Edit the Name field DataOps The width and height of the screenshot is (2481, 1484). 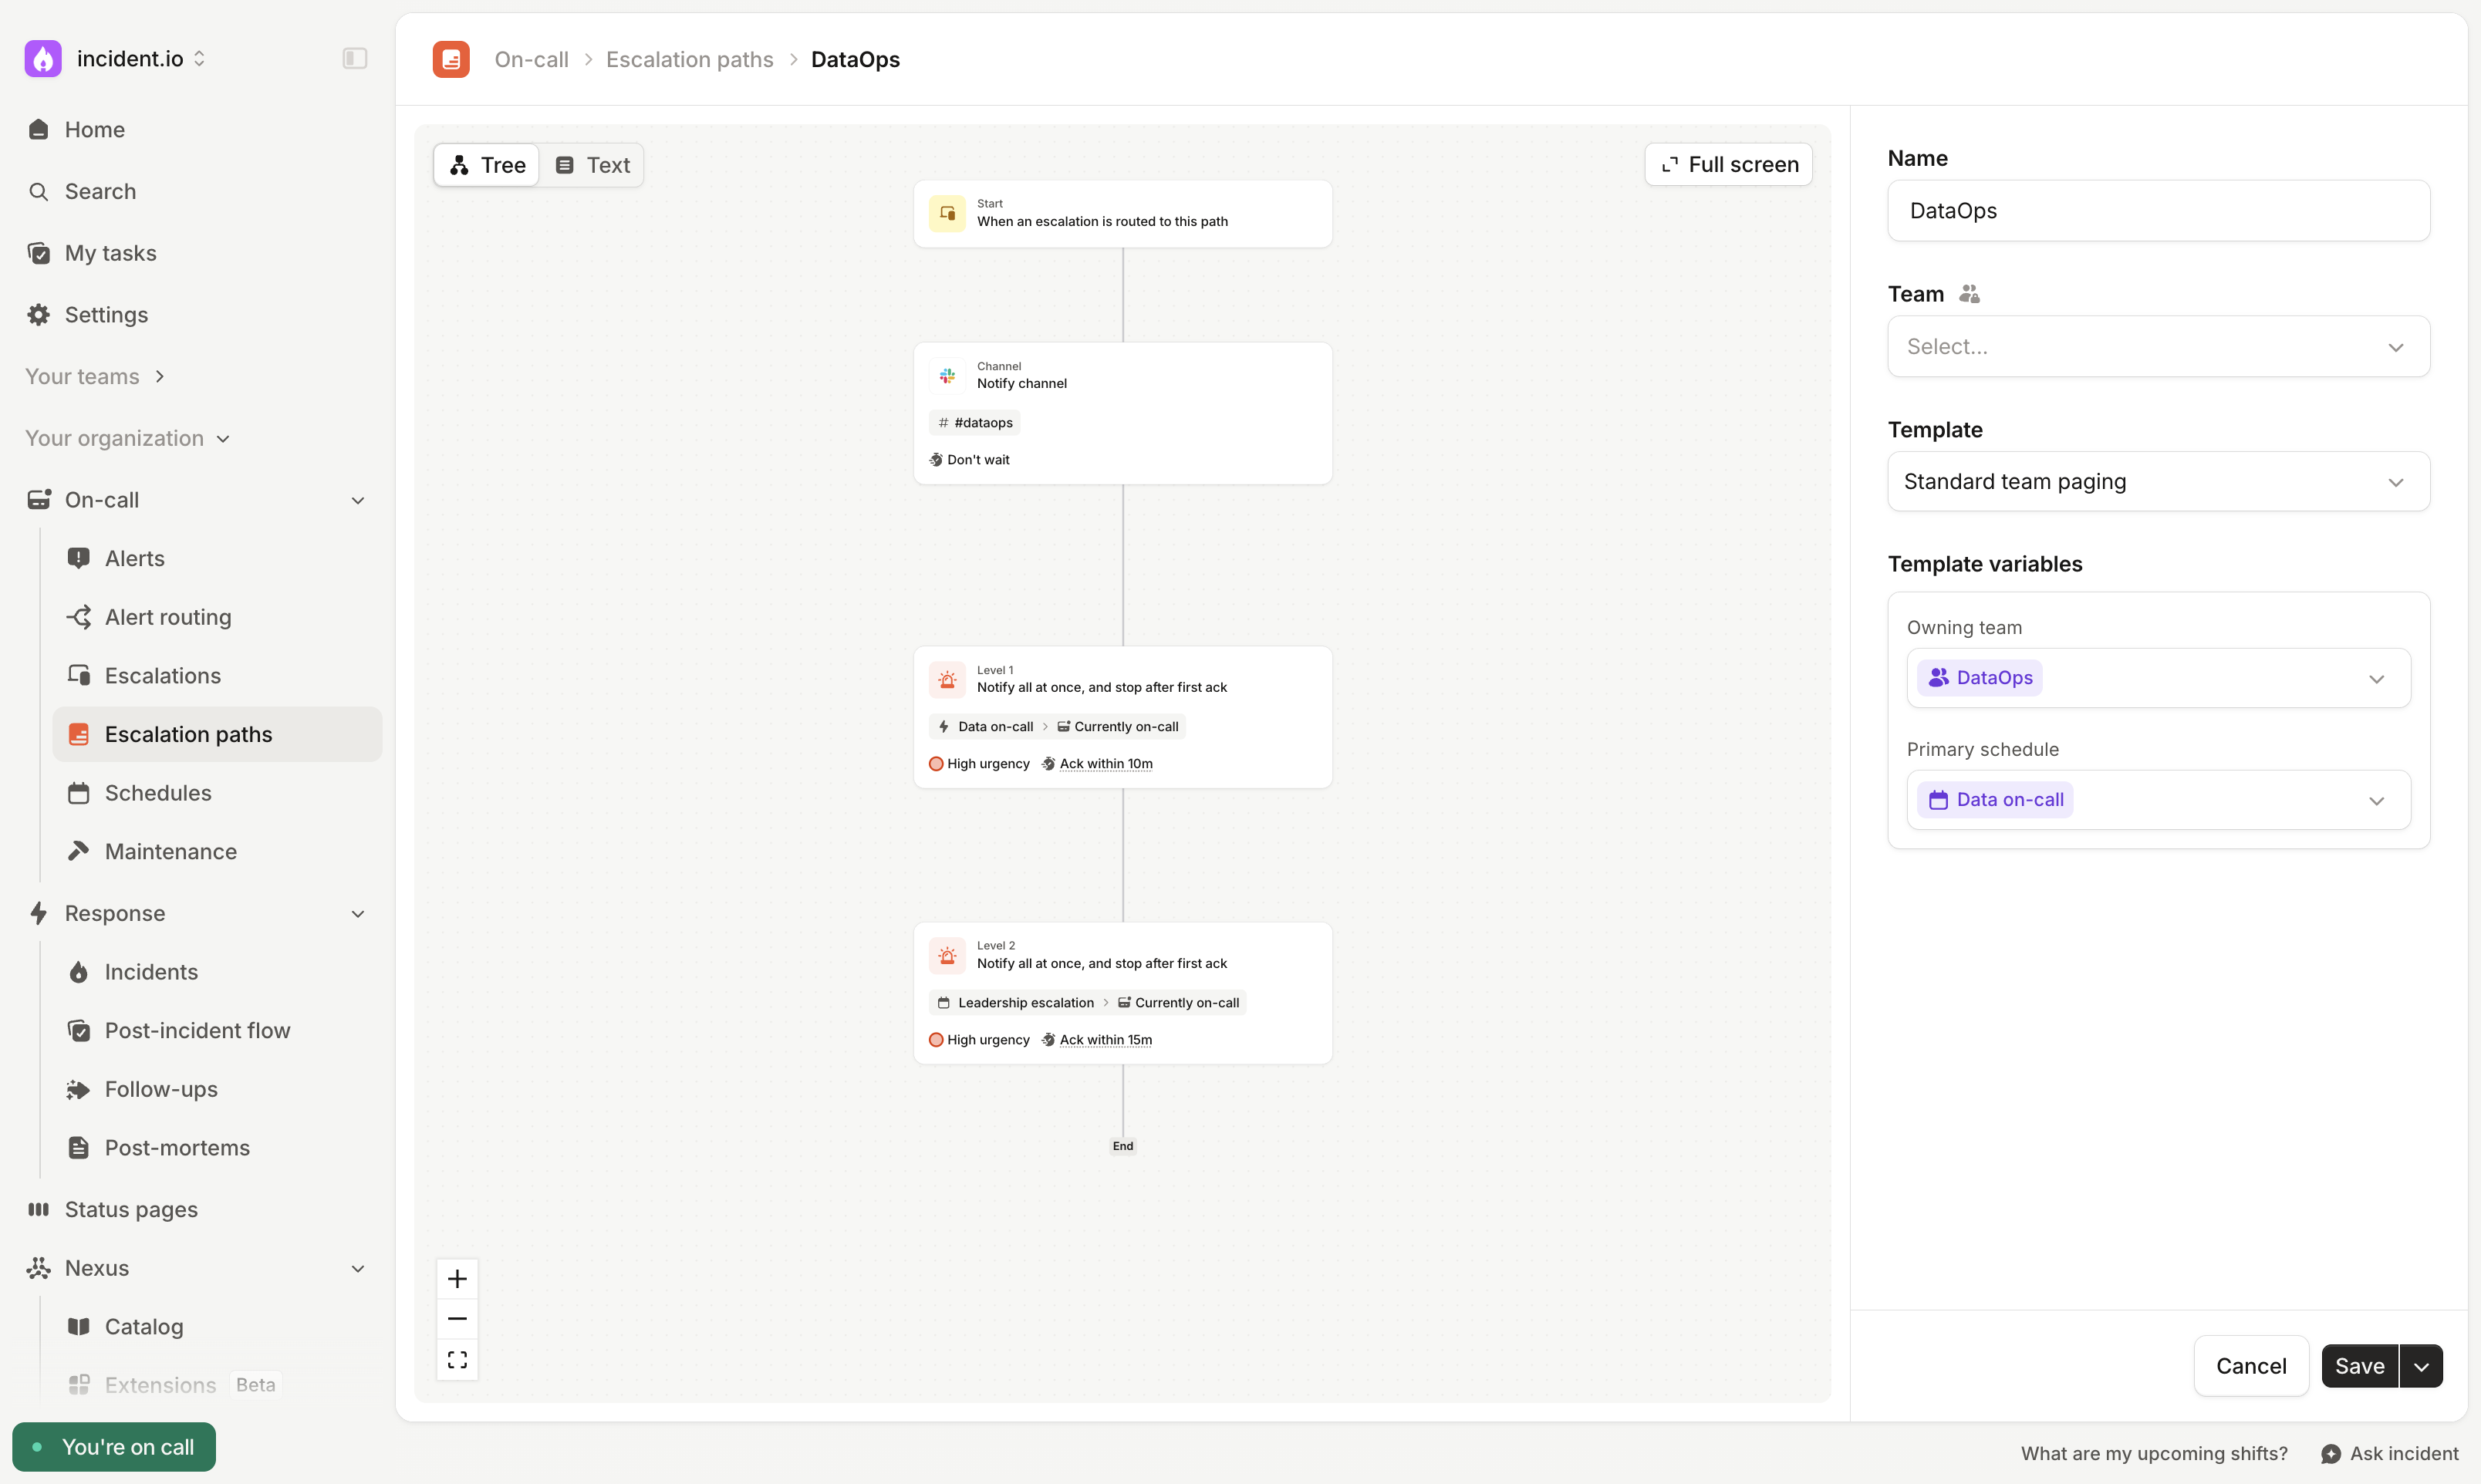pyautogui.click(x=2158, y=211)
